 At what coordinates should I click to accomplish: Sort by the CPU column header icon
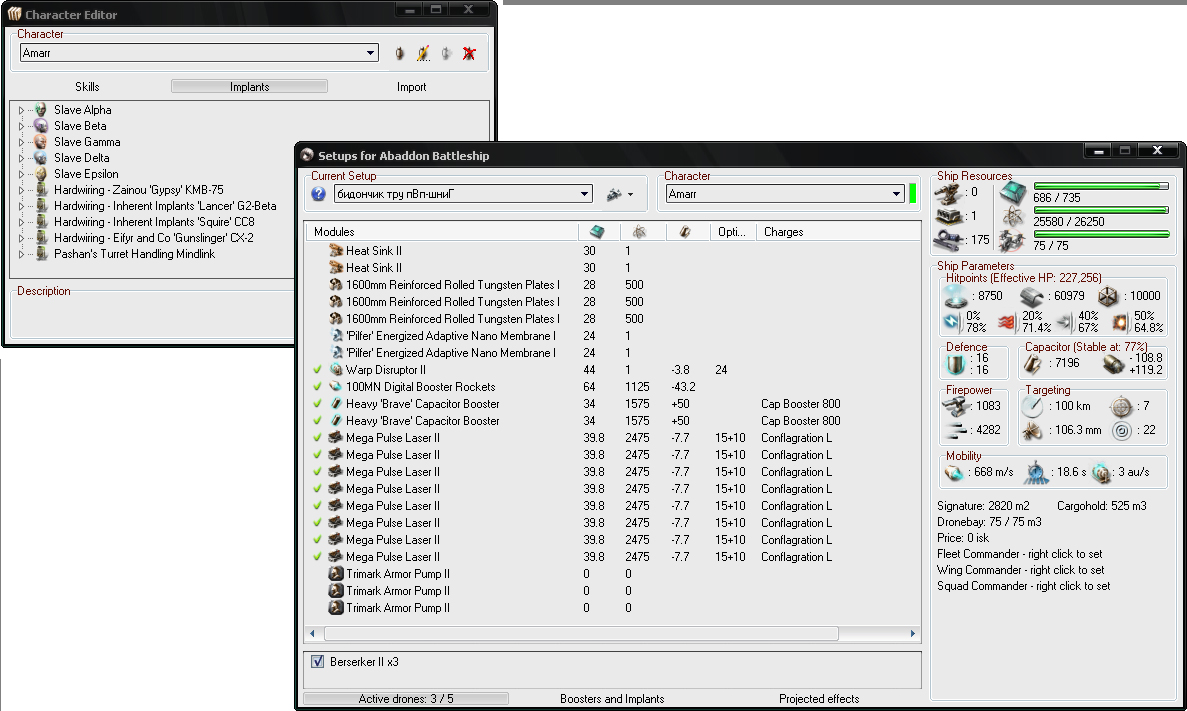597,232
